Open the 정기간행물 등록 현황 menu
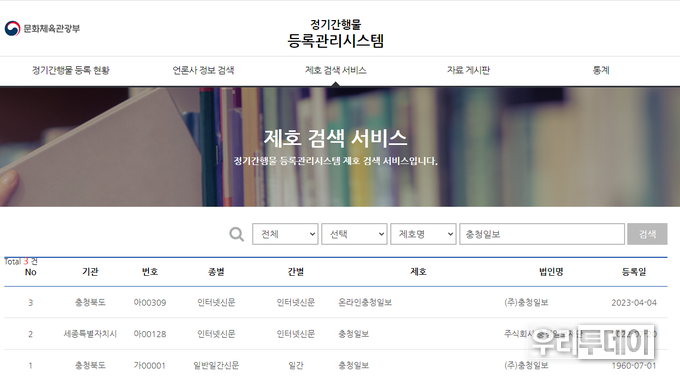This screenshot has width=680, height=380. (71, 70)
